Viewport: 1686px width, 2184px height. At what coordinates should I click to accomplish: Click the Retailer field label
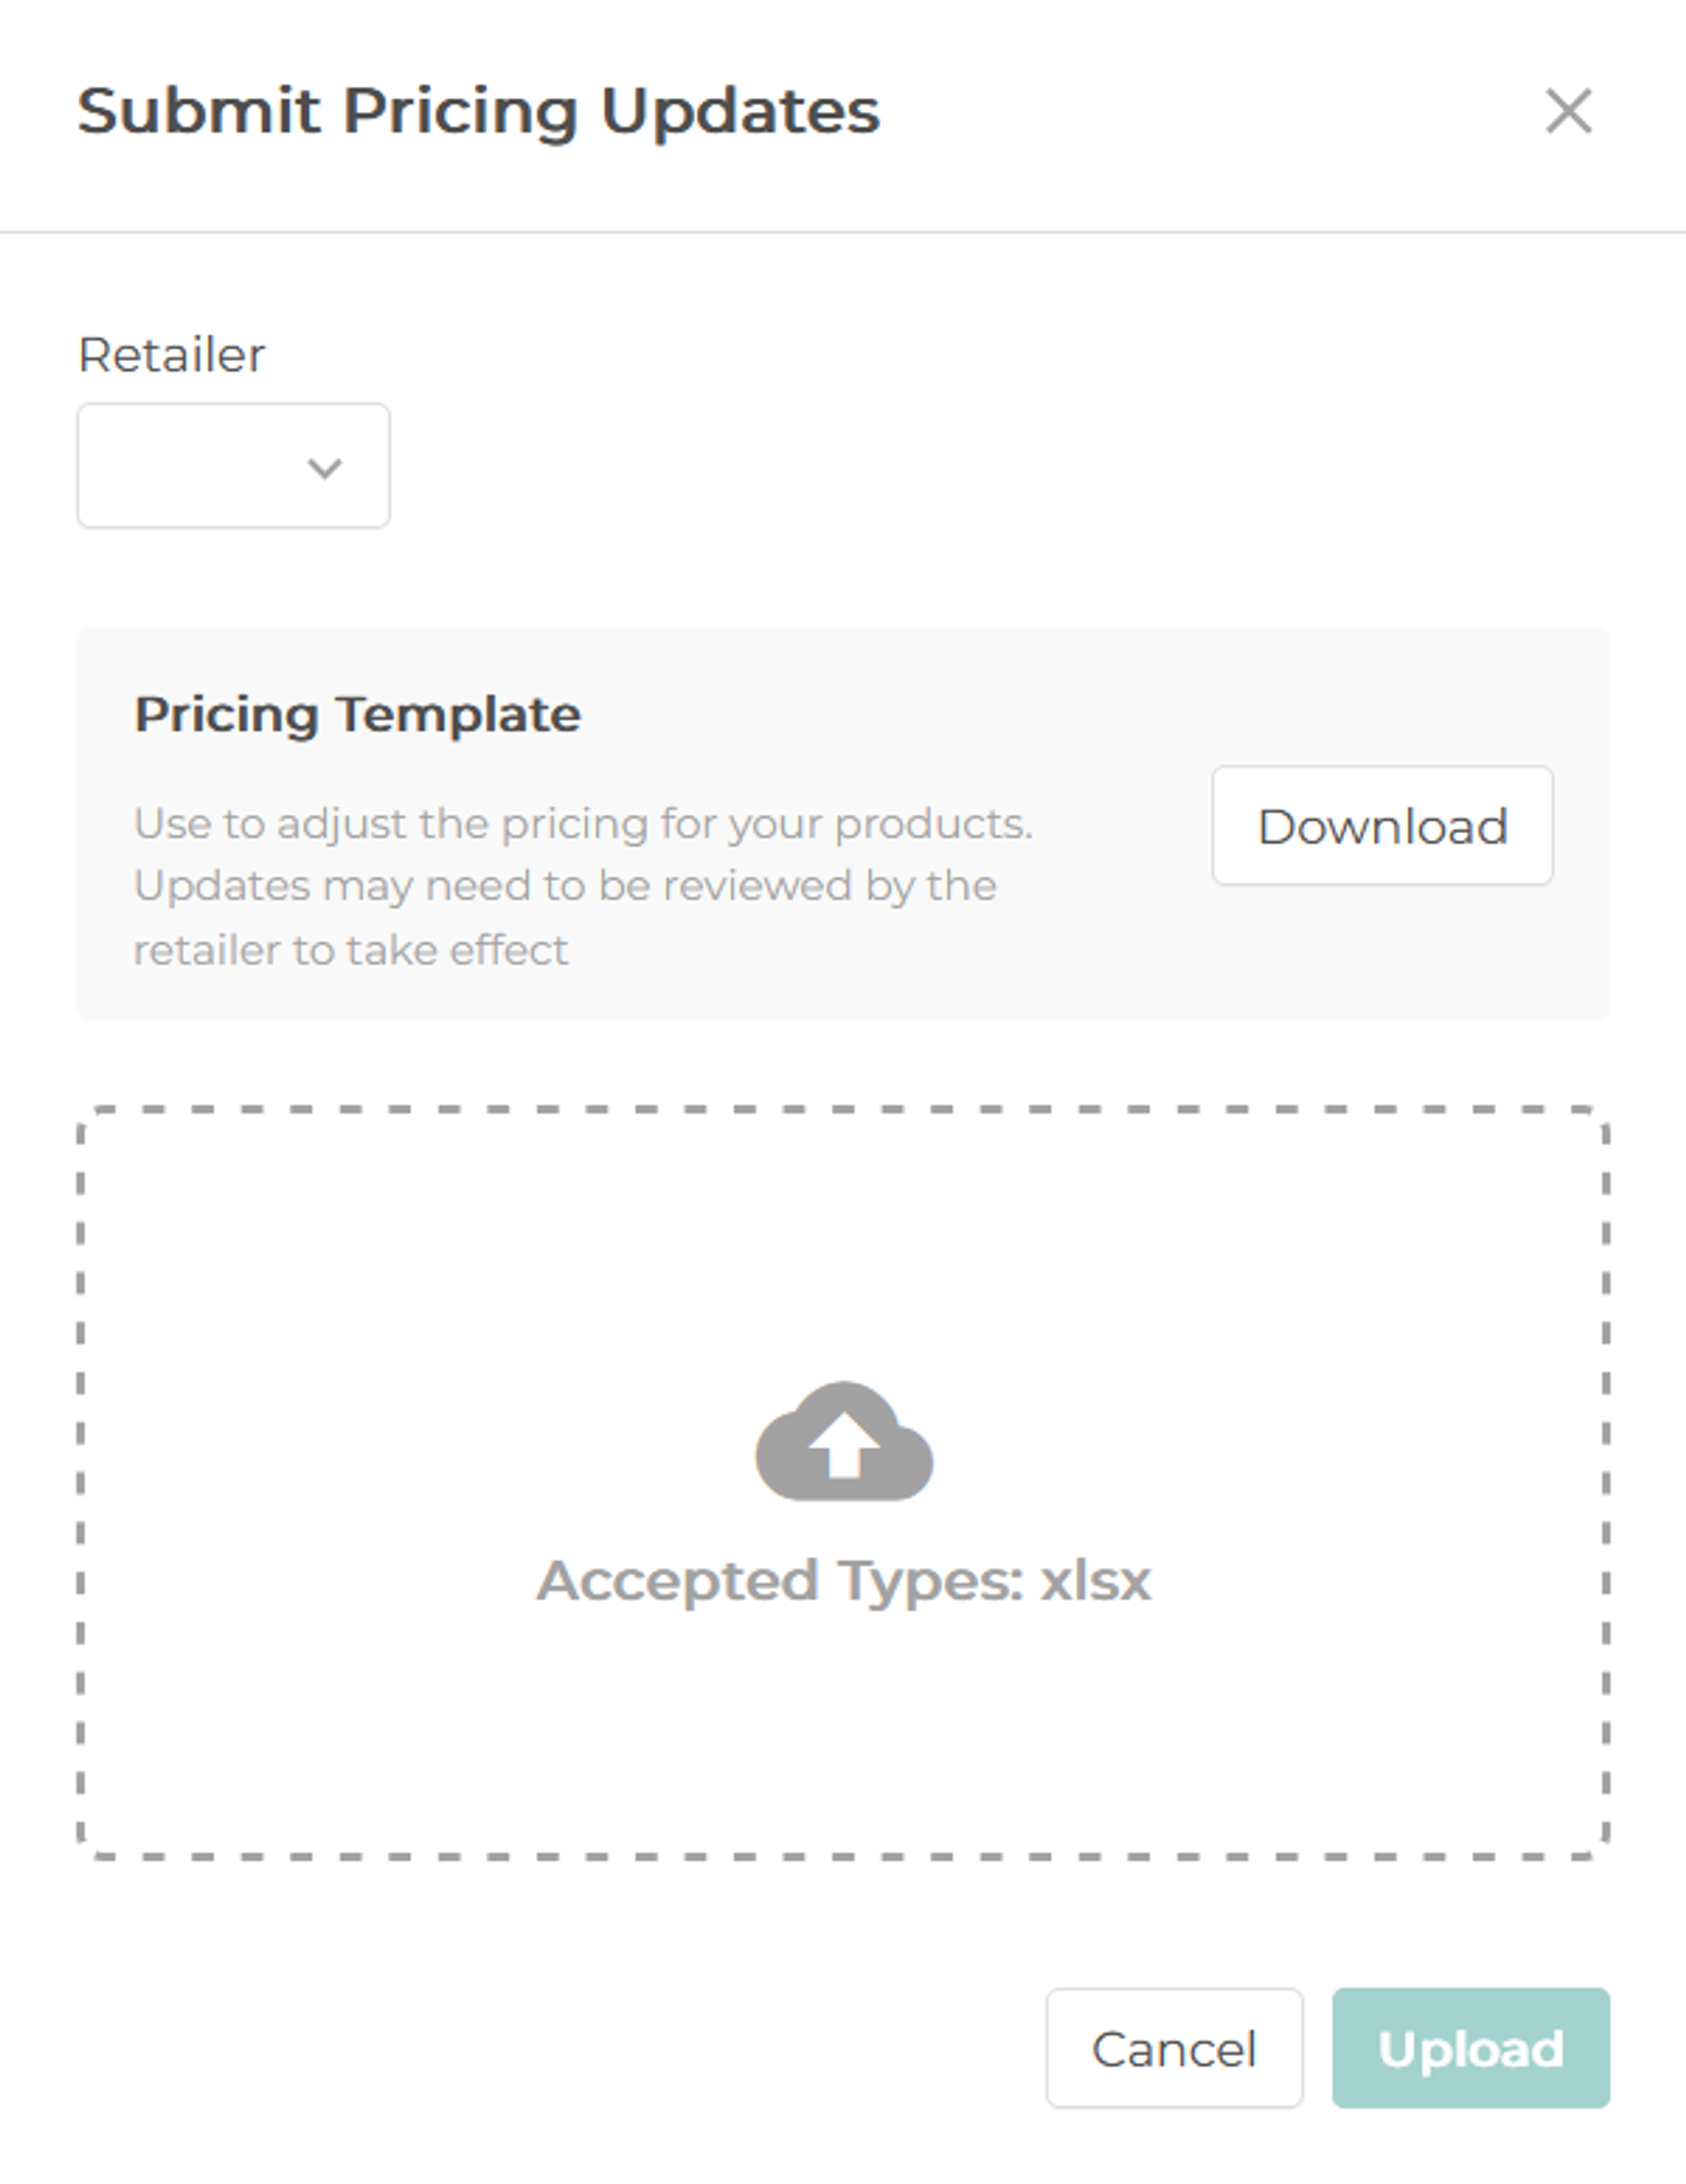coord(171,354)
